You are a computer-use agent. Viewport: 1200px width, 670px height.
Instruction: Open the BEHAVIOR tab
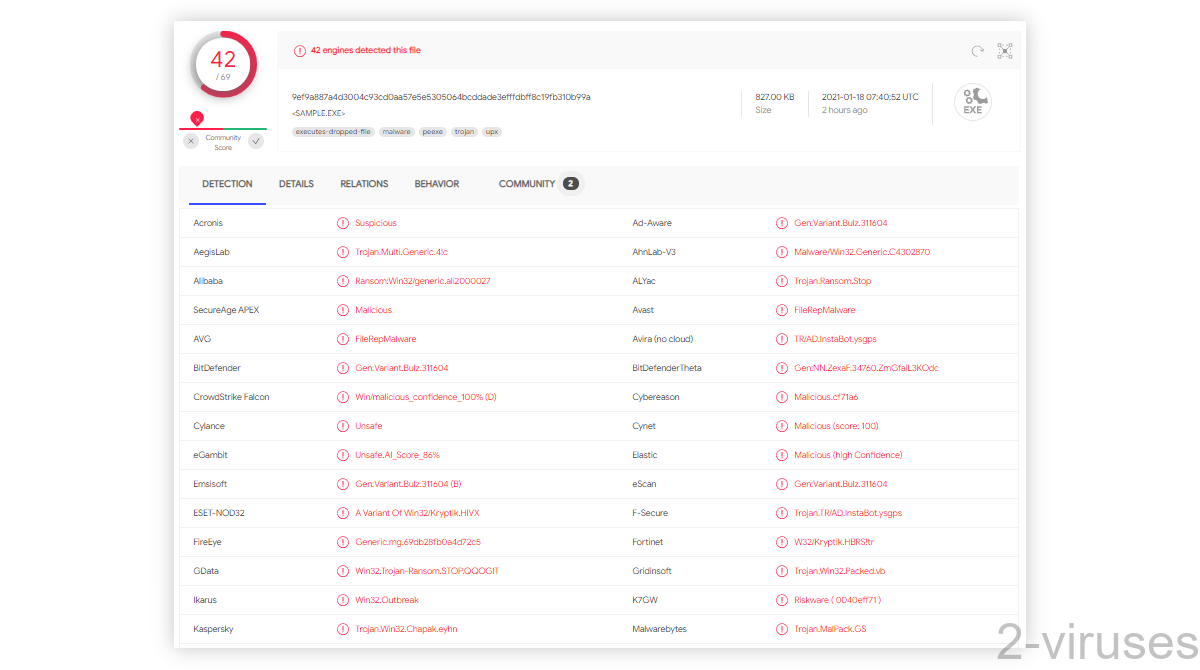(437, 184)
